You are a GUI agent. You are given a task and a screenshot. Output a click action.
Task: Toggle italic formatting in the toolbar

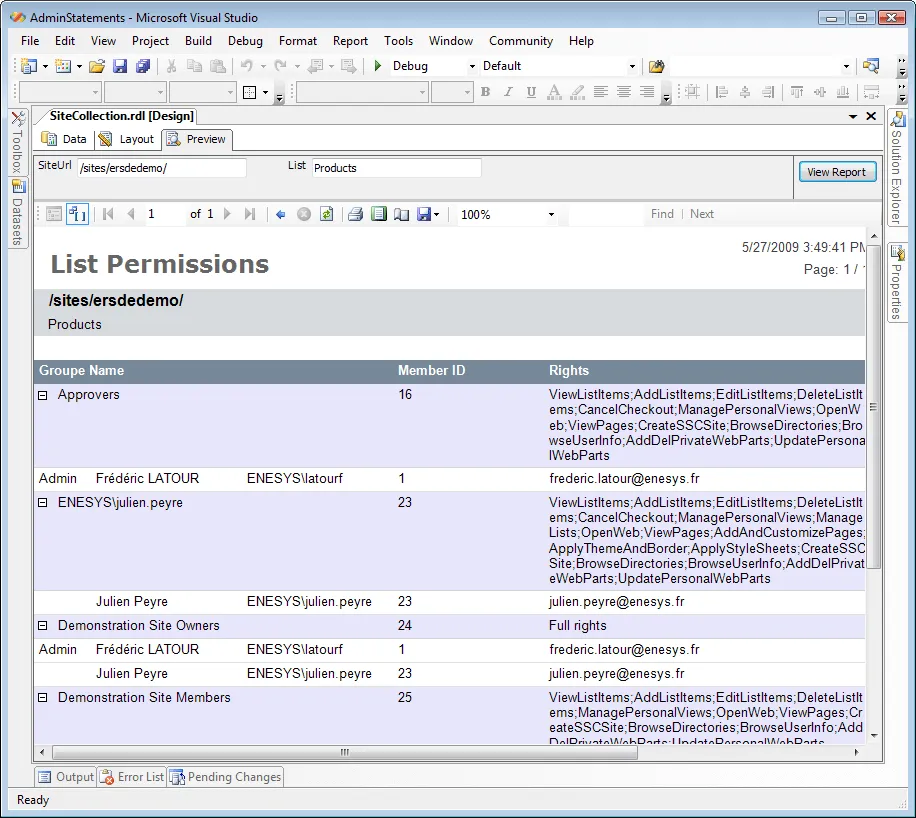pos(507,92)
